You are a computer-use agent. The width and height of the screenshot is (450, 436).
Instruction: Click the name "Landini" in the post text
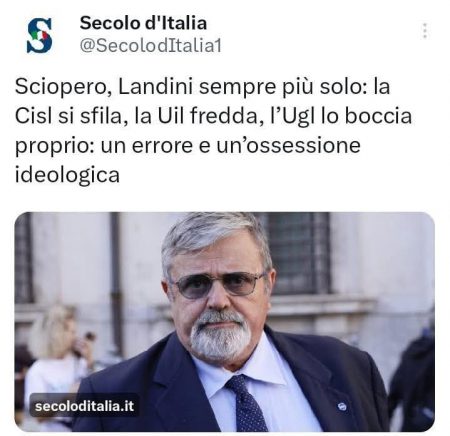pyautogui.click(x=155, y=86)
